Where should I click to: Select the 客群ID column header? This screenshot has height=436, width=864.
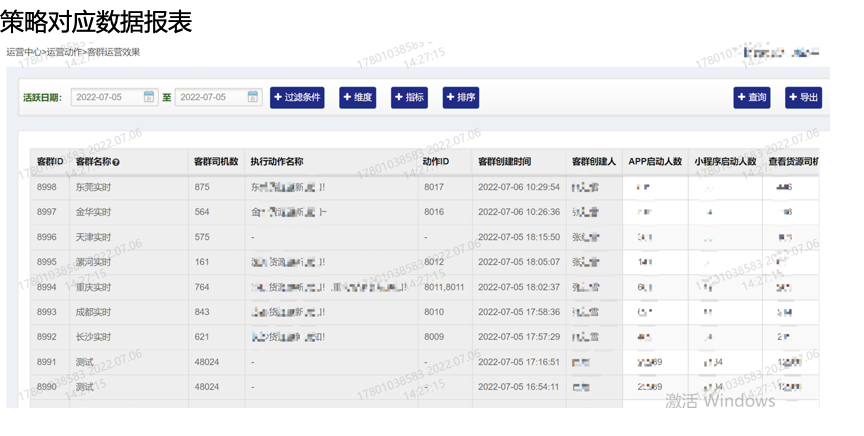50,162
